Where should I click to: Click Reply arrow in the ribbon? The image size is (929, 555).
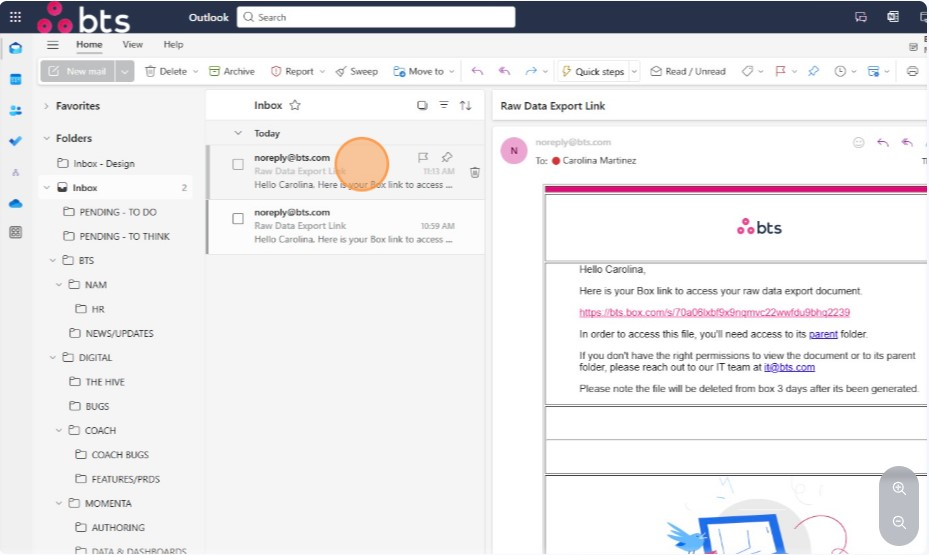(x=477, y=71)
